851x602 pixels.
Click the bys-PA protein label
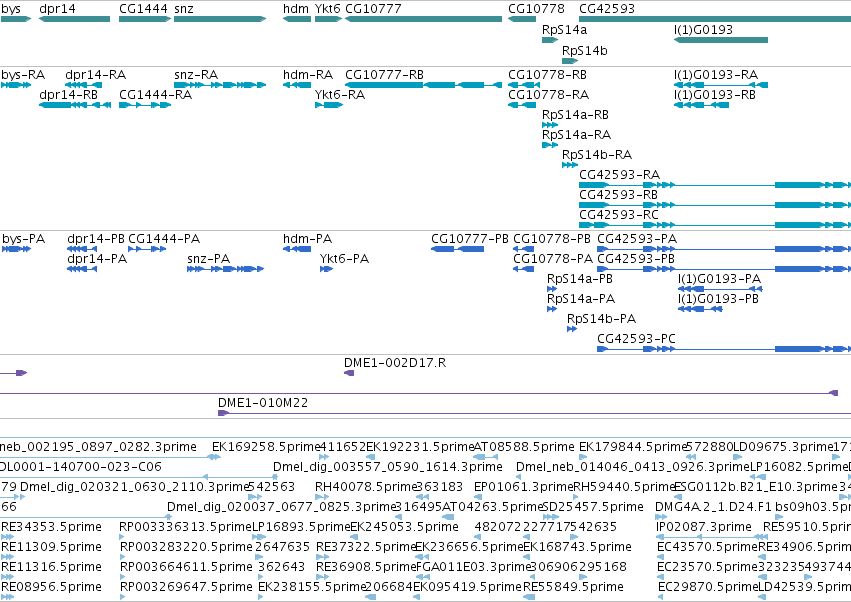(x=23, y=239)
